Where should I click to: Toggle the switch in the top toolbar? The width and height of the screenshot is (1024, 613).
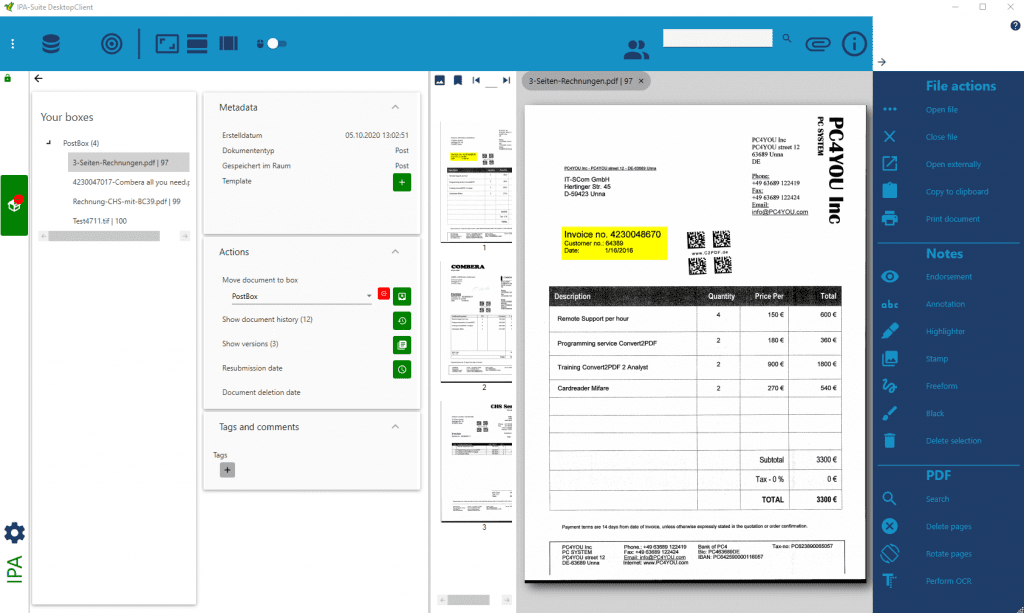click(x=272, y=44)
